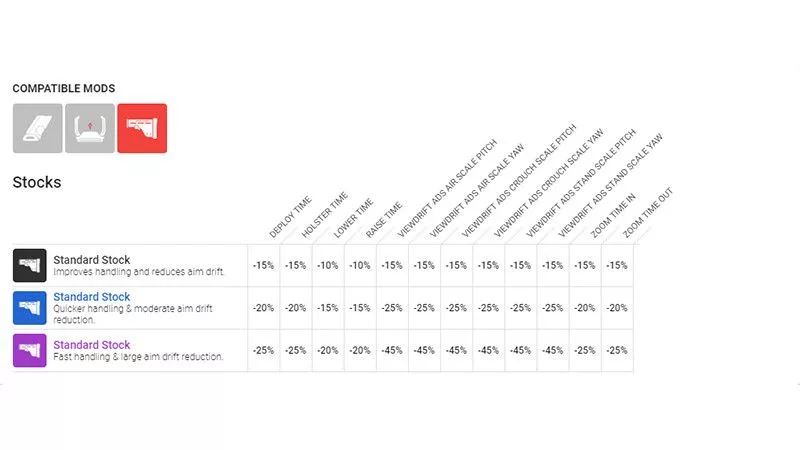
Task: Click Deploy Time -15% cell in first row
Action: click(264, 265)
